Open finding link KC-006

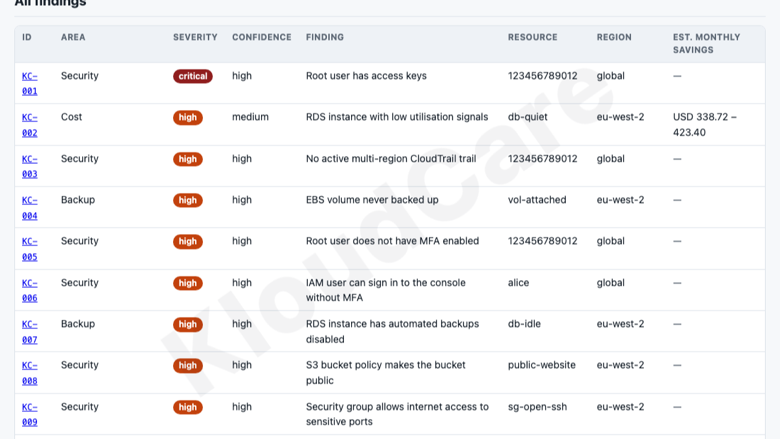tap(29, 290)
